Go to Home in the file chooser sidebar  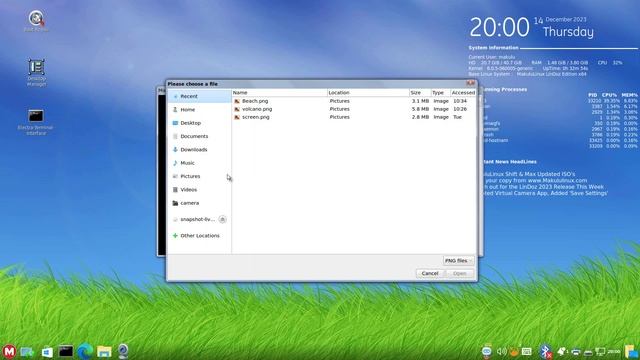click(199, 109)
